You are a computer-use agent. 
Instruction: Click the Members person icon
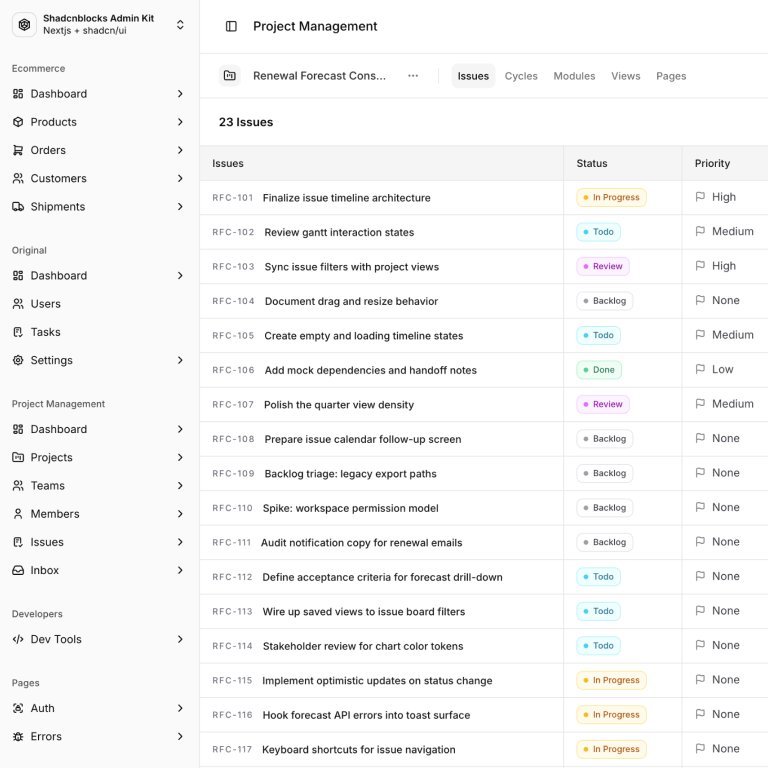18,514
